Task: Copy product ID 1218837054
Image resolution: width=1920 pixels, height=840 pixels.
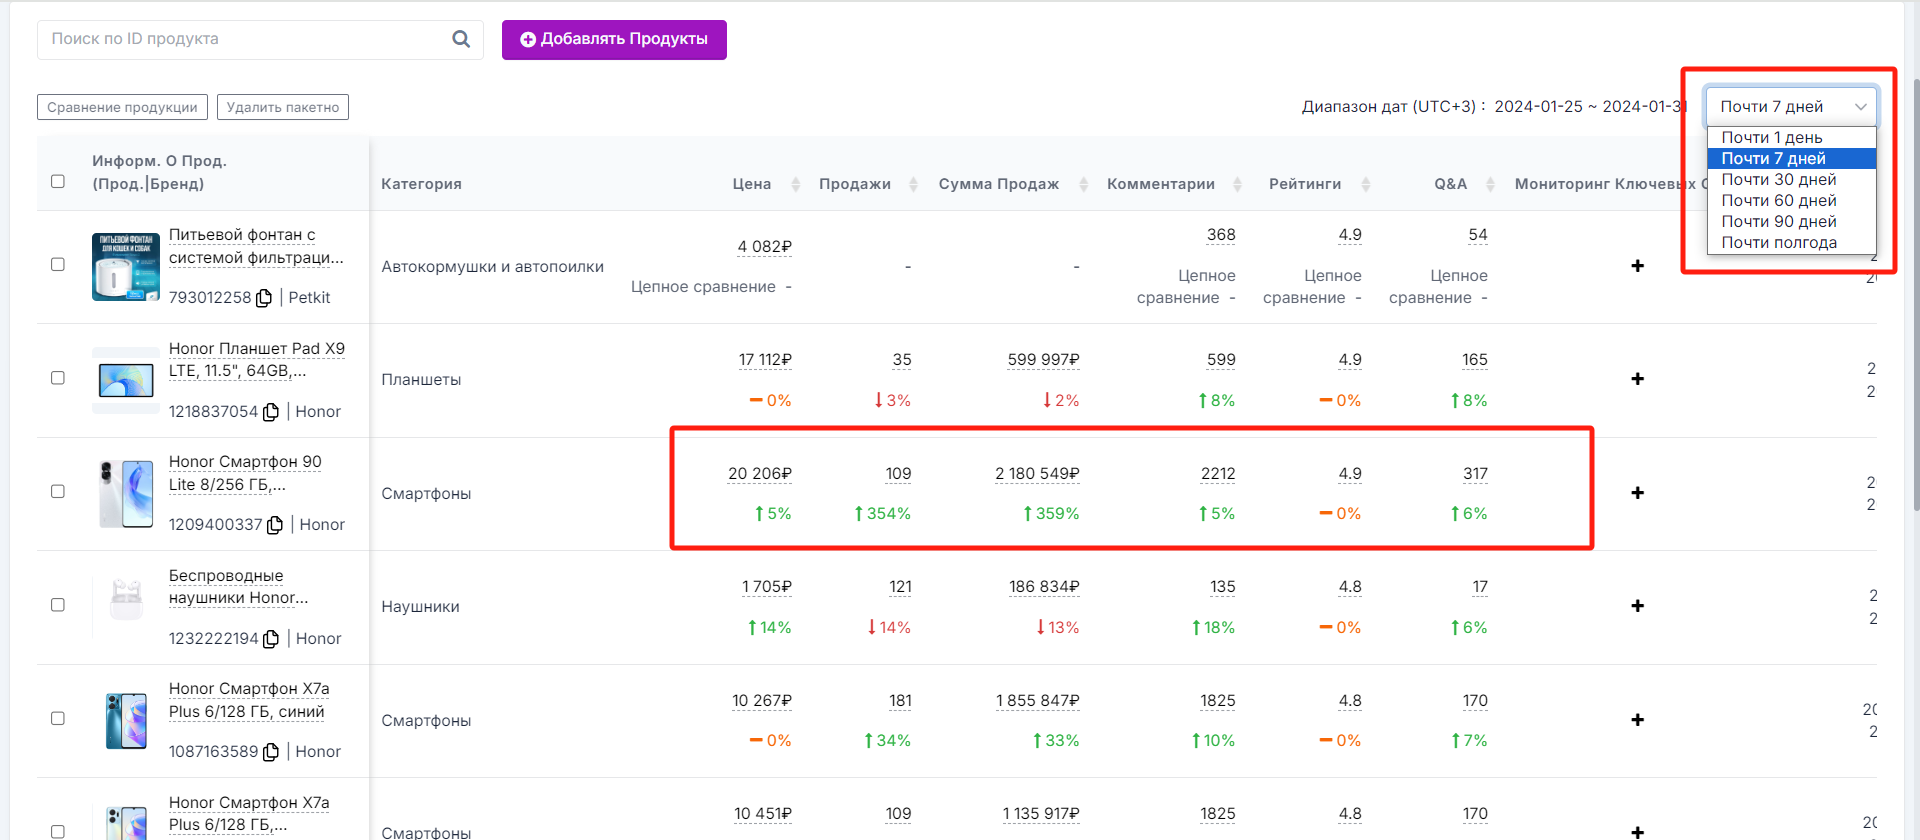Action: click(x=271, y=412)
